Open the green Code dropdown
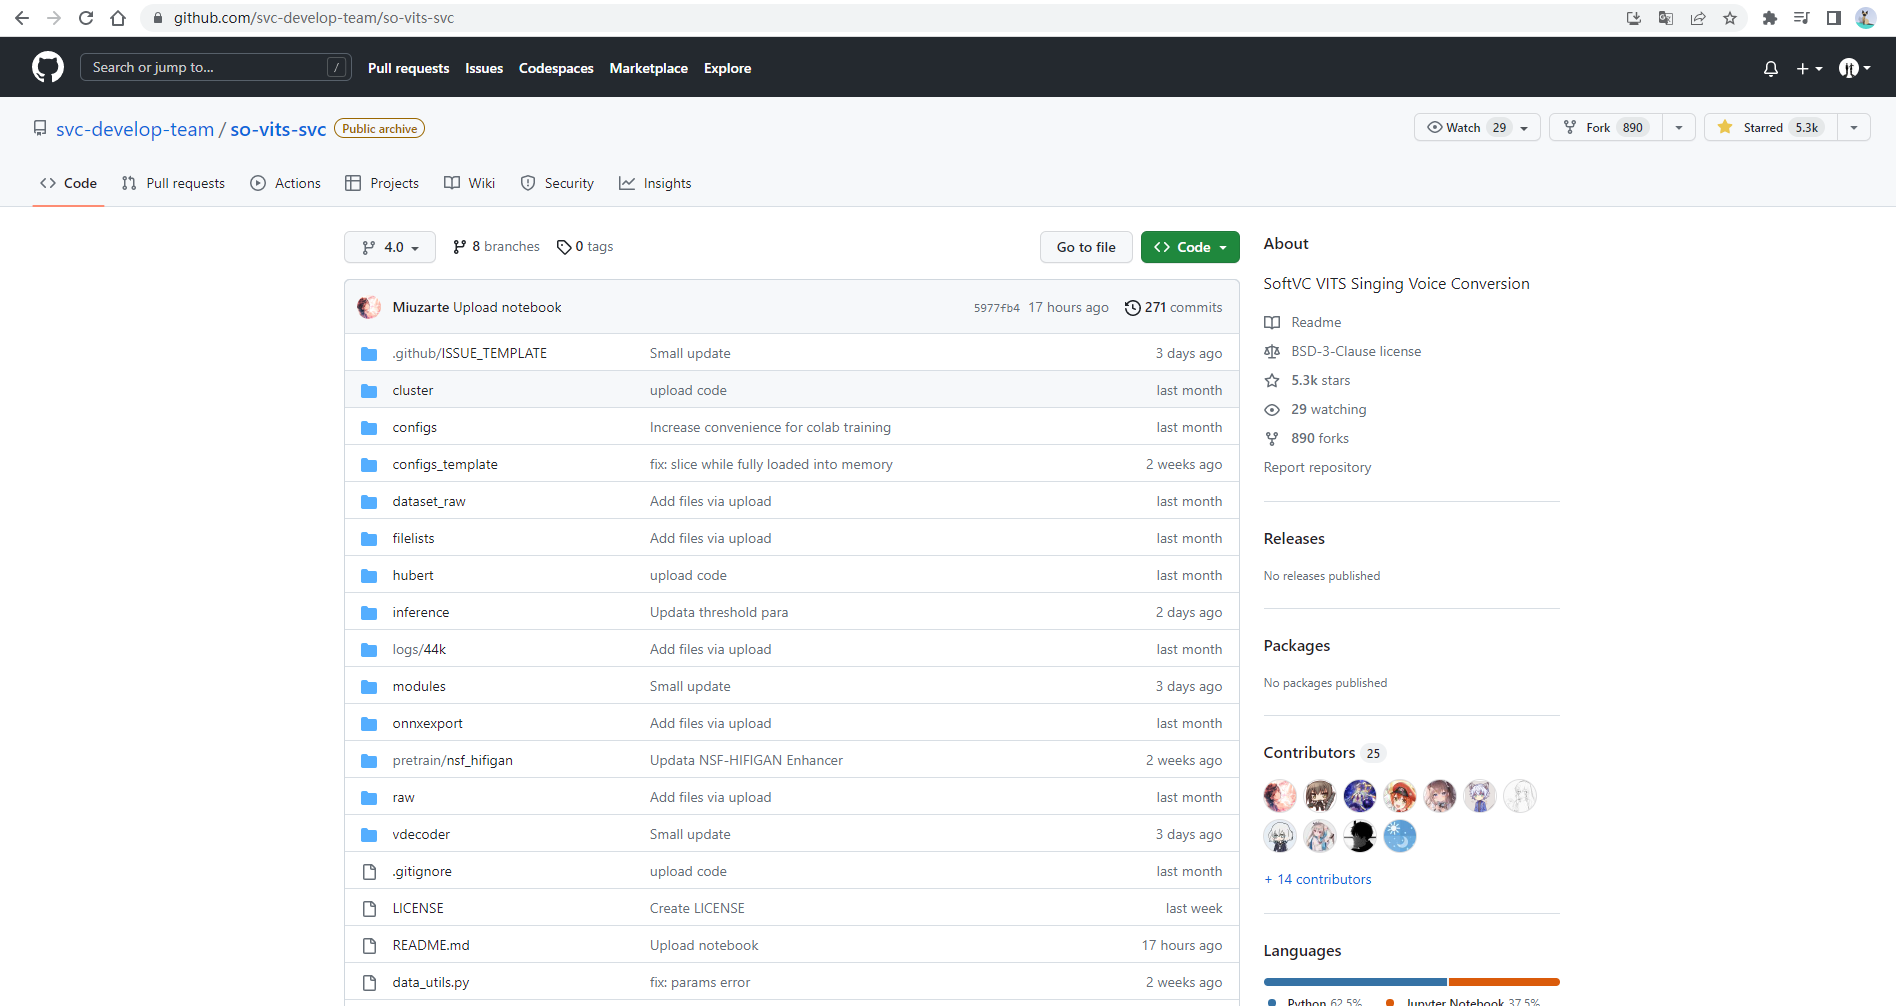The width and height of the screenshot is (1896, 1006). pos(1190,247)
